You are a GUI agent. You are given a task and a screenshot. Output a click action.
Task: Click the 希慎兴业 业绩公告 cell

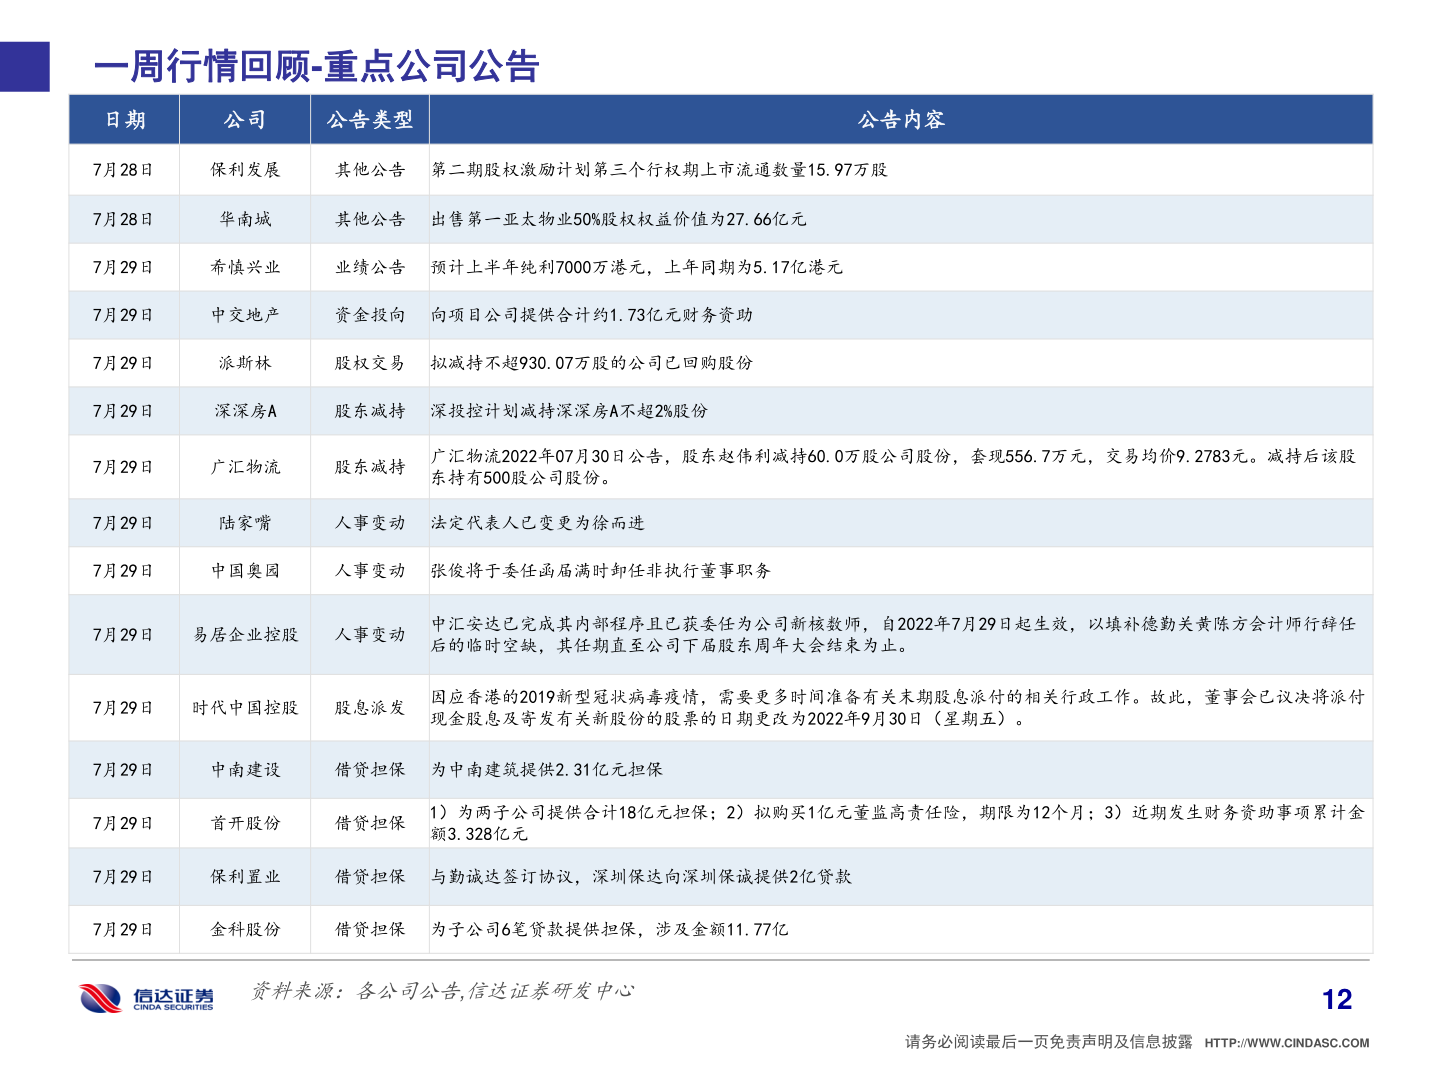coord(370,266)
